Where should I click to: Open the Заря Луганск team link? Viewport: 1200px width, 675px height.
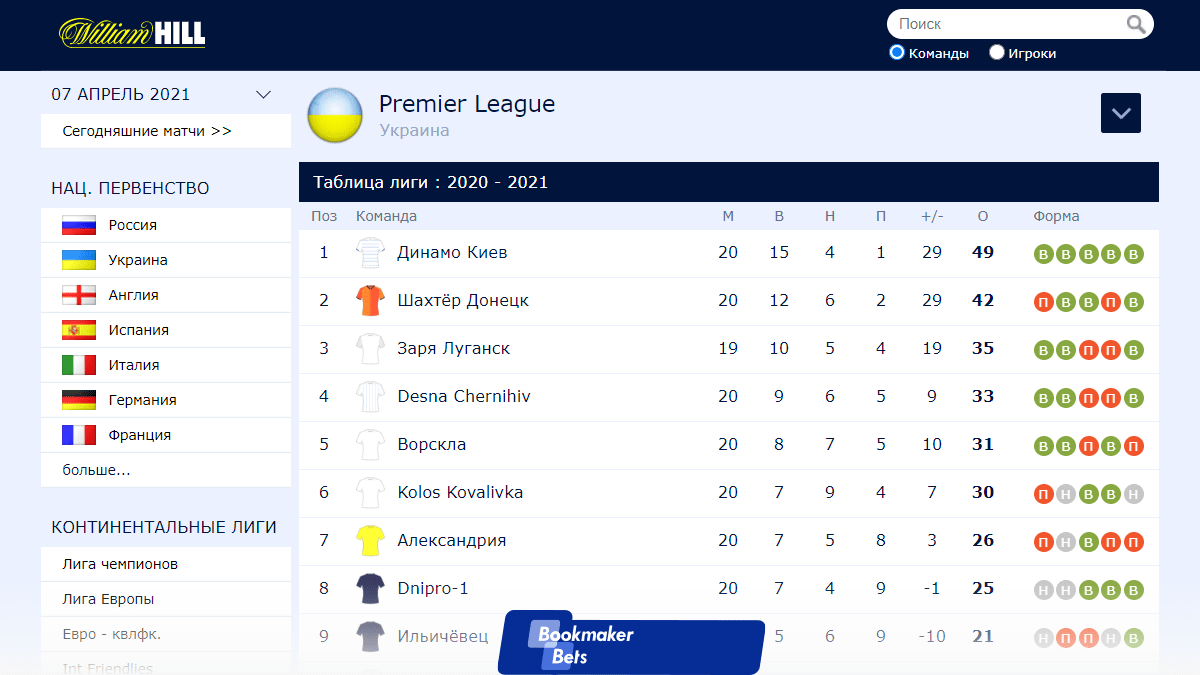click(x=453, y=348)
